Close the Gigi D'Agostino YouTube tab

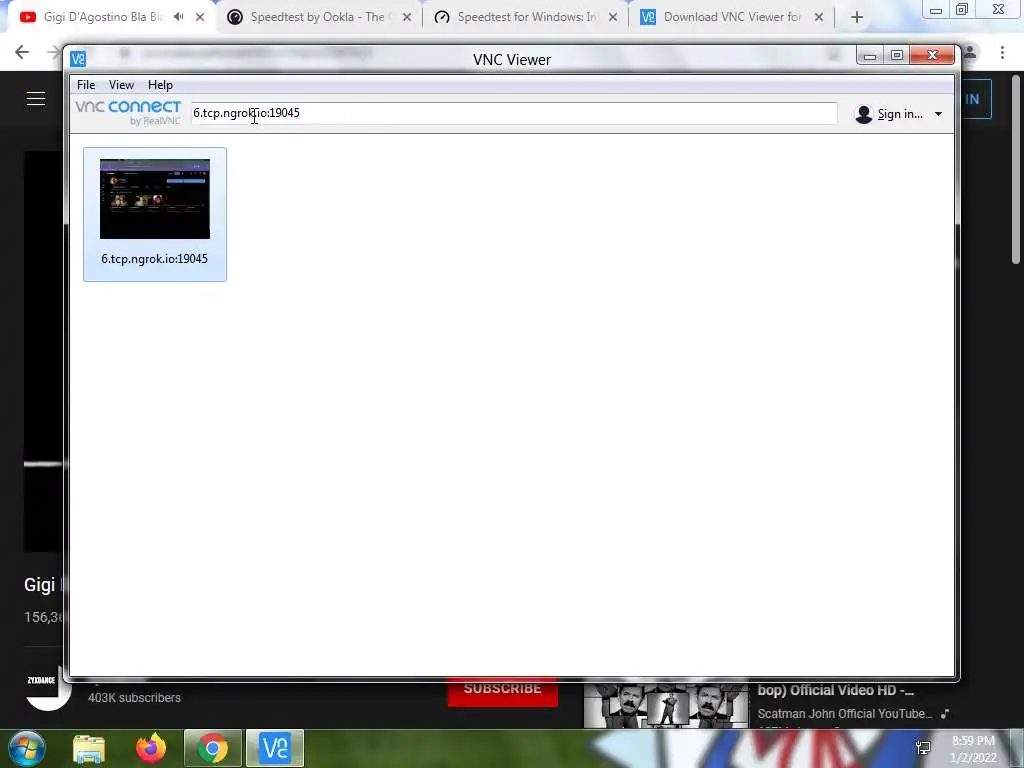pyautogui.click(x=200, y=17)
